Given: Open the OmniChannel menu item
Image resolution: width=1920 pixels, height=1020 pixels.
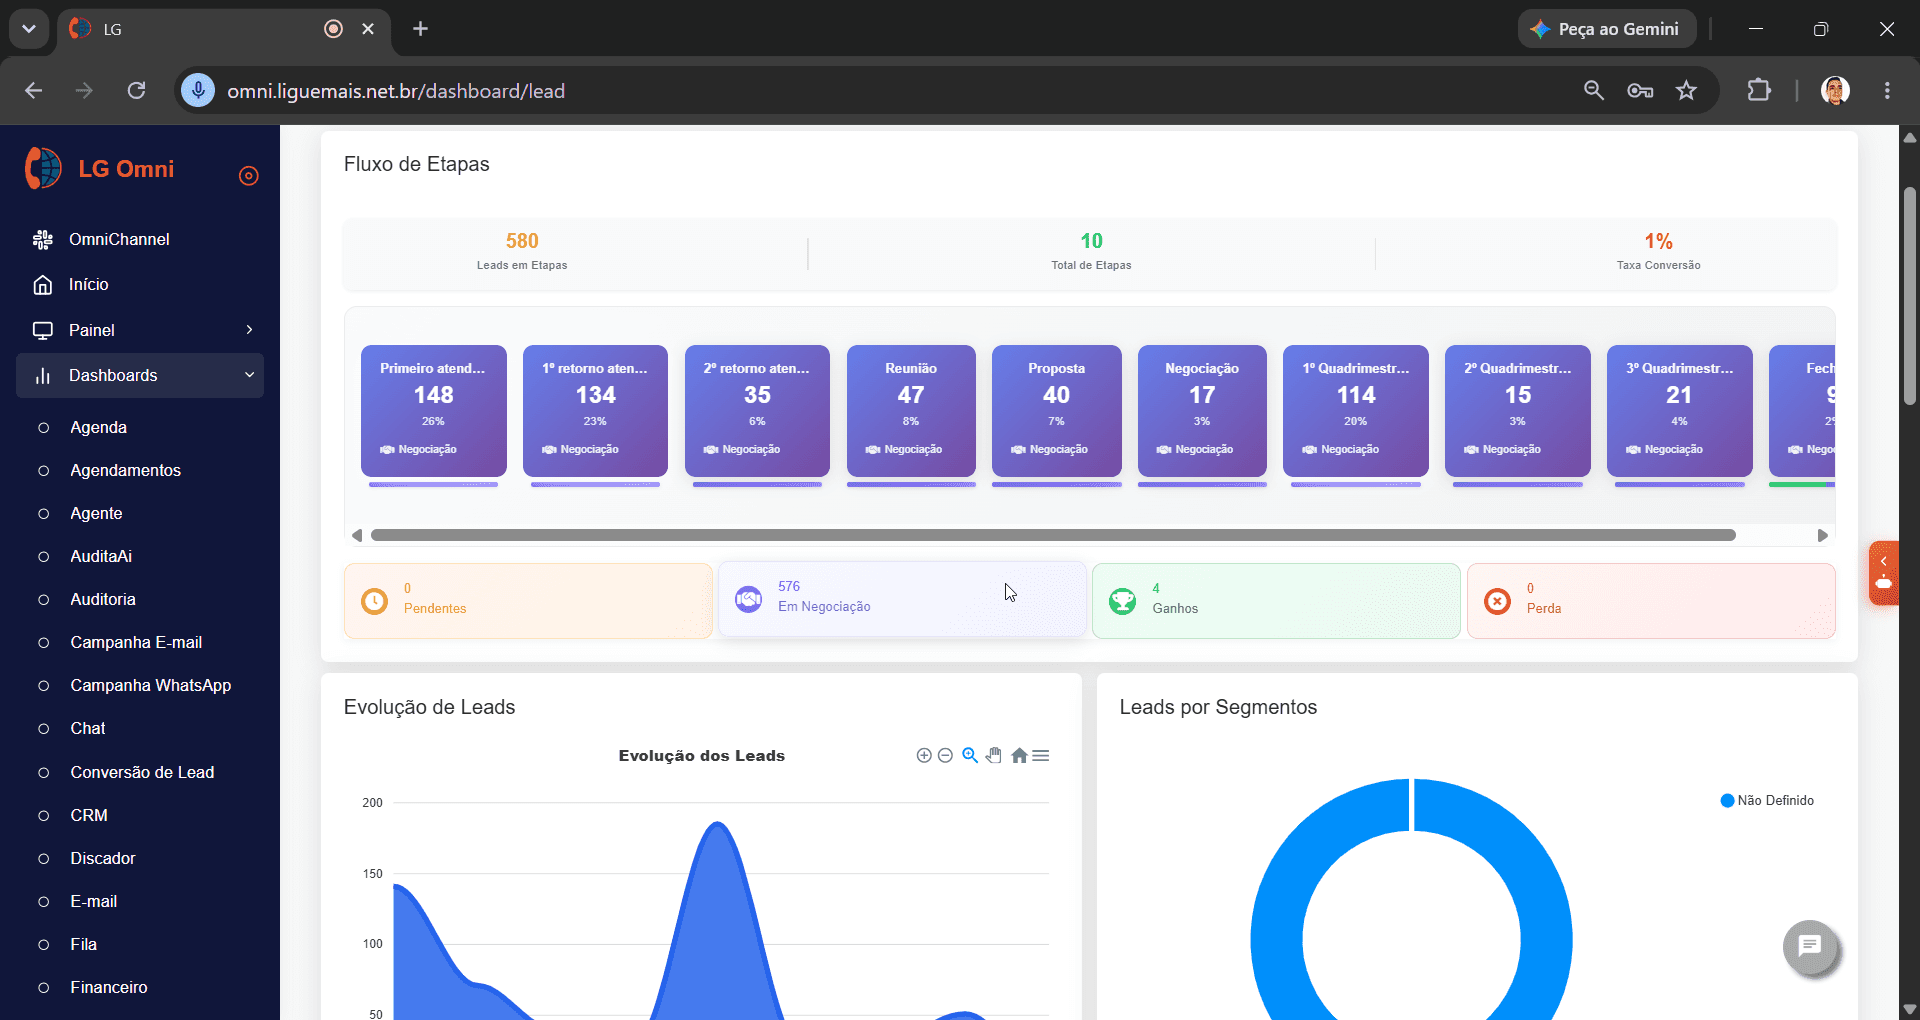Looking at the screenshot, I should [x=119, y=239].
